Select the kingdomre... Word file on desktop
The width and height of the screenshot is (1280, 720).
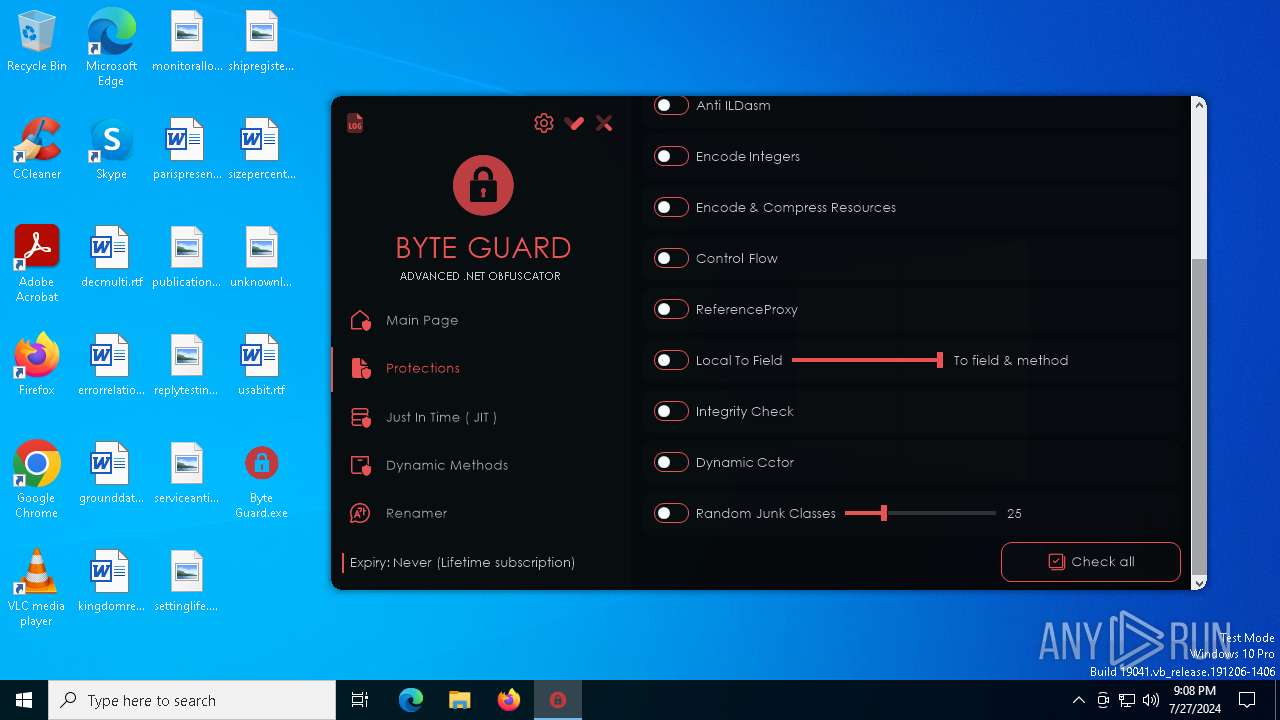[111, 580]
